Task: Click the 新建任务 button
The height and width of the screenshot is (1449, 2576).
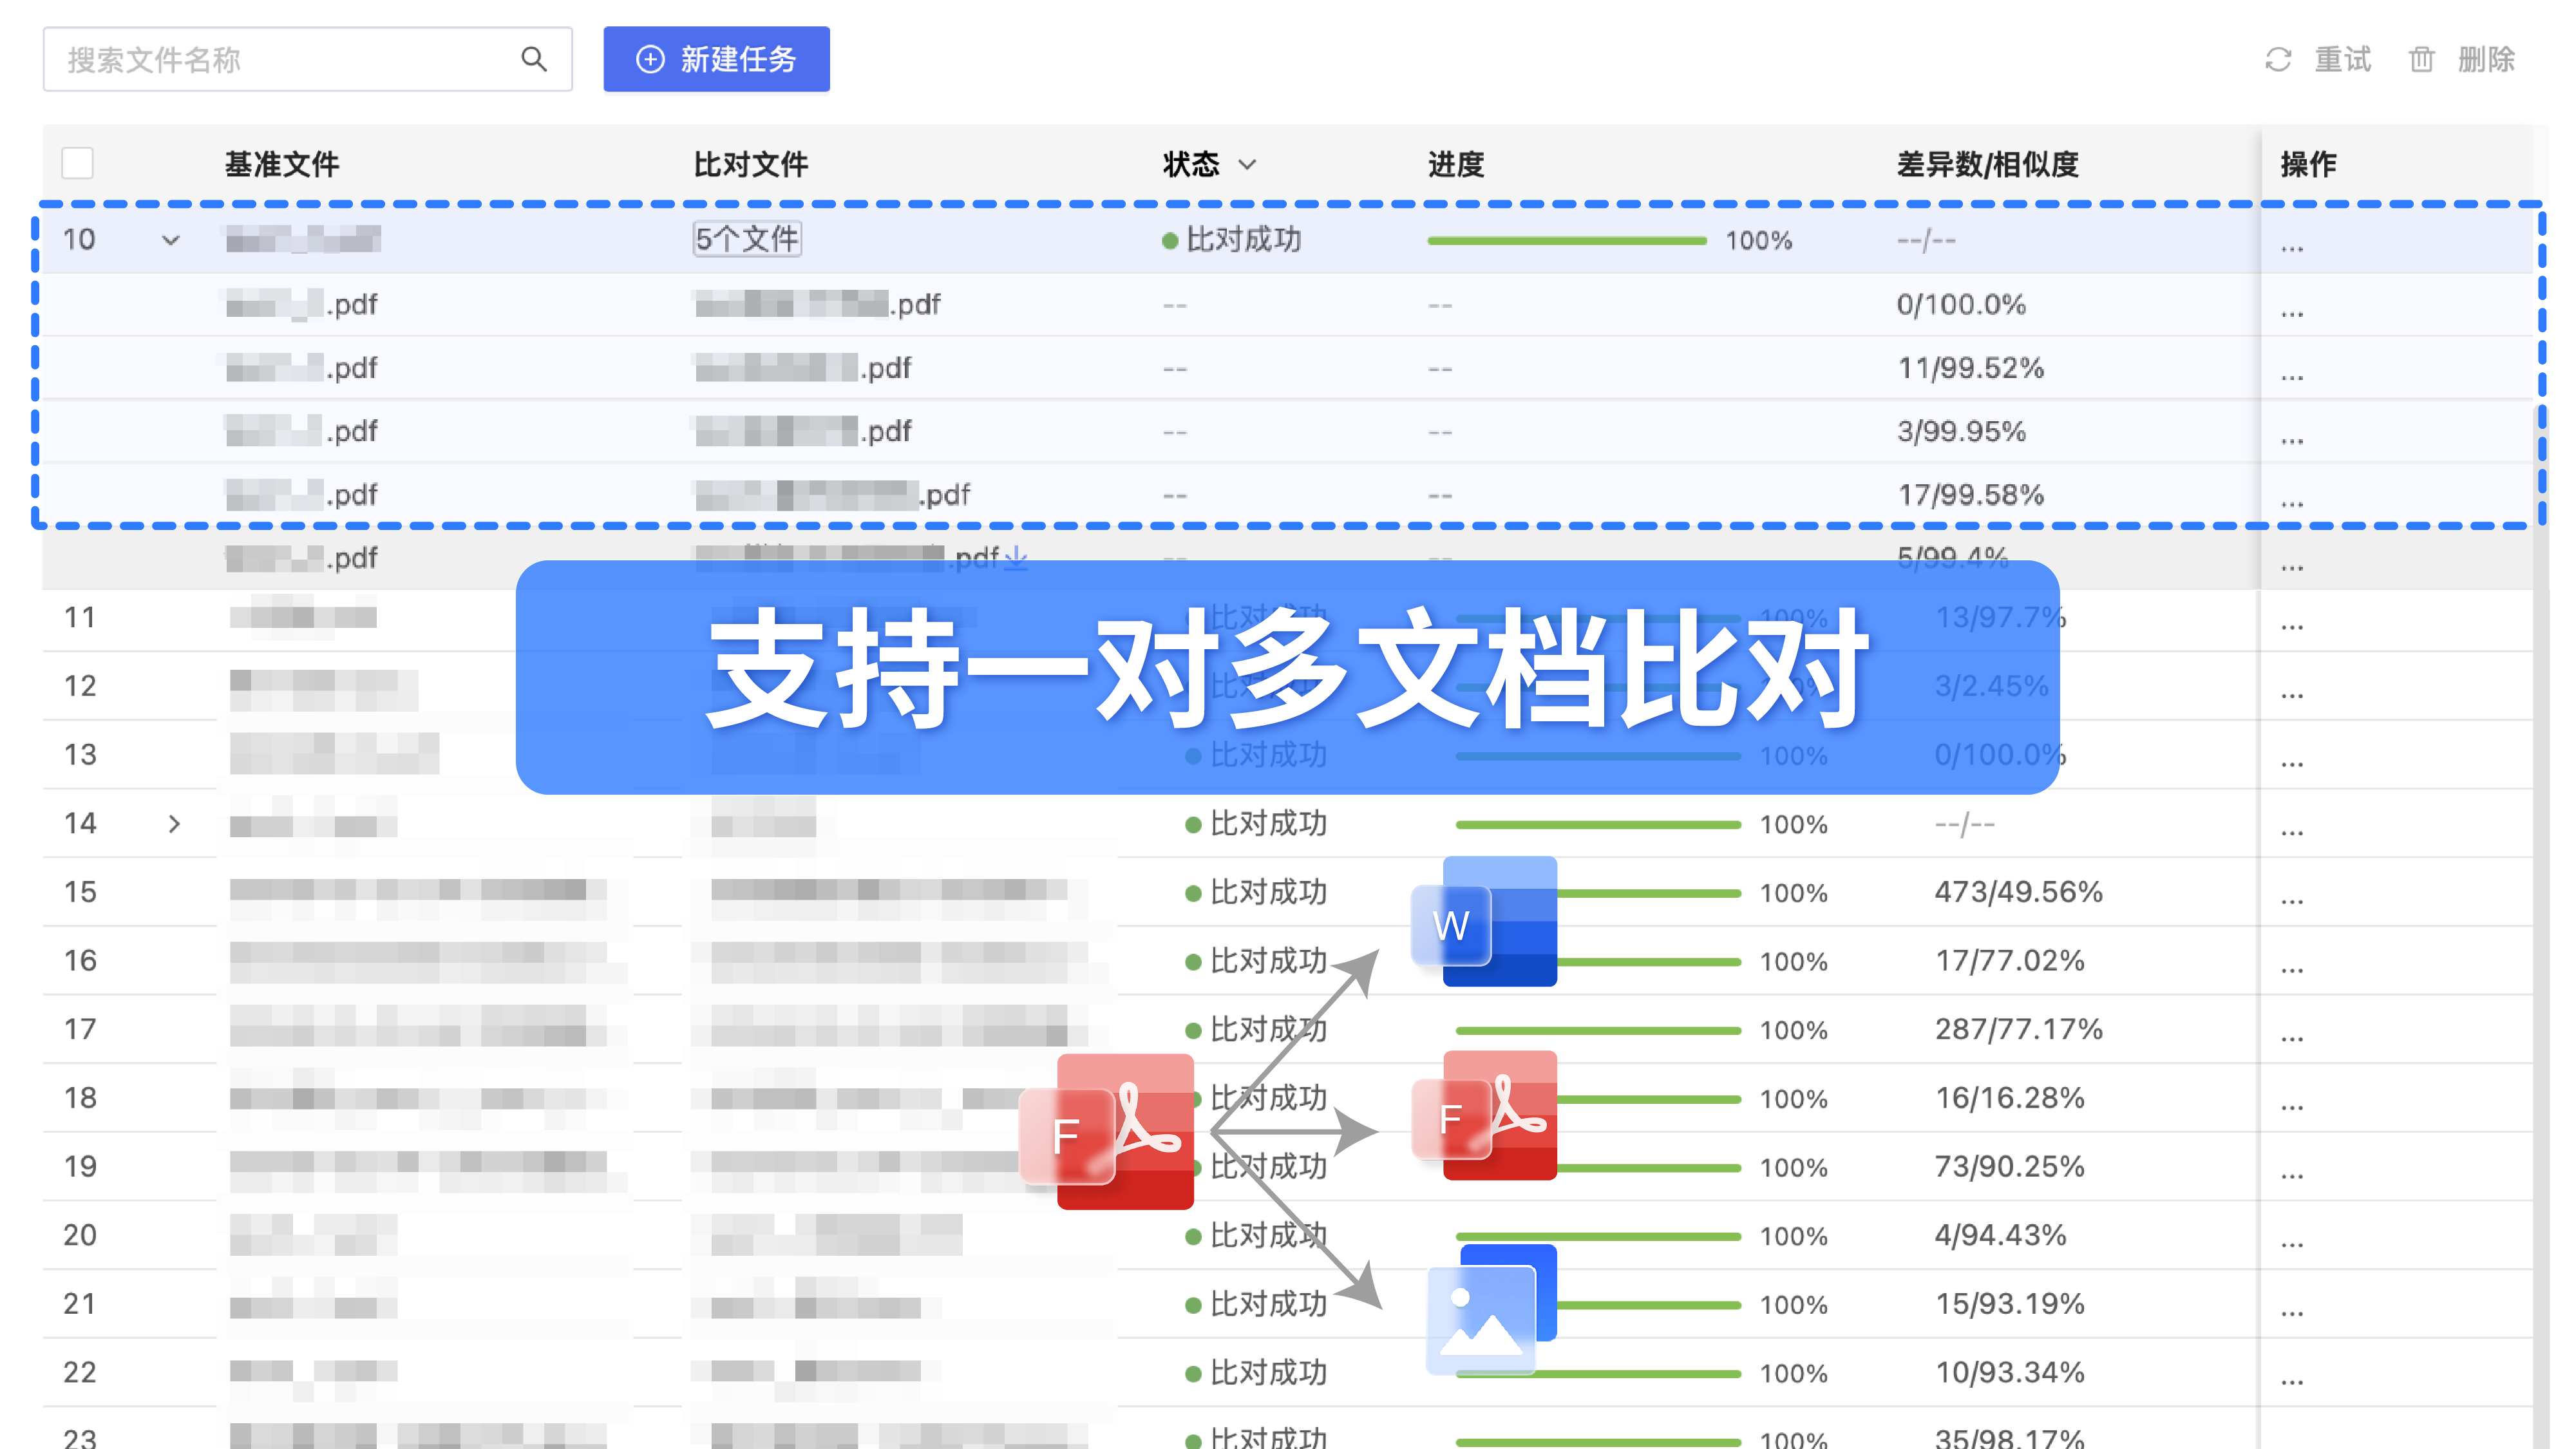Action: coord(716,59)
